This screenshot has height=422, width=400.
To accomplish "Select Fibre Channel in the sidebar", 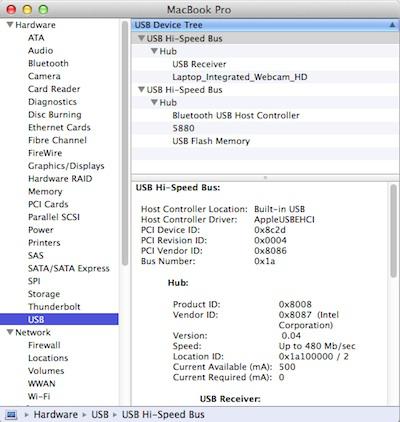I will click(x=57, y=140).
